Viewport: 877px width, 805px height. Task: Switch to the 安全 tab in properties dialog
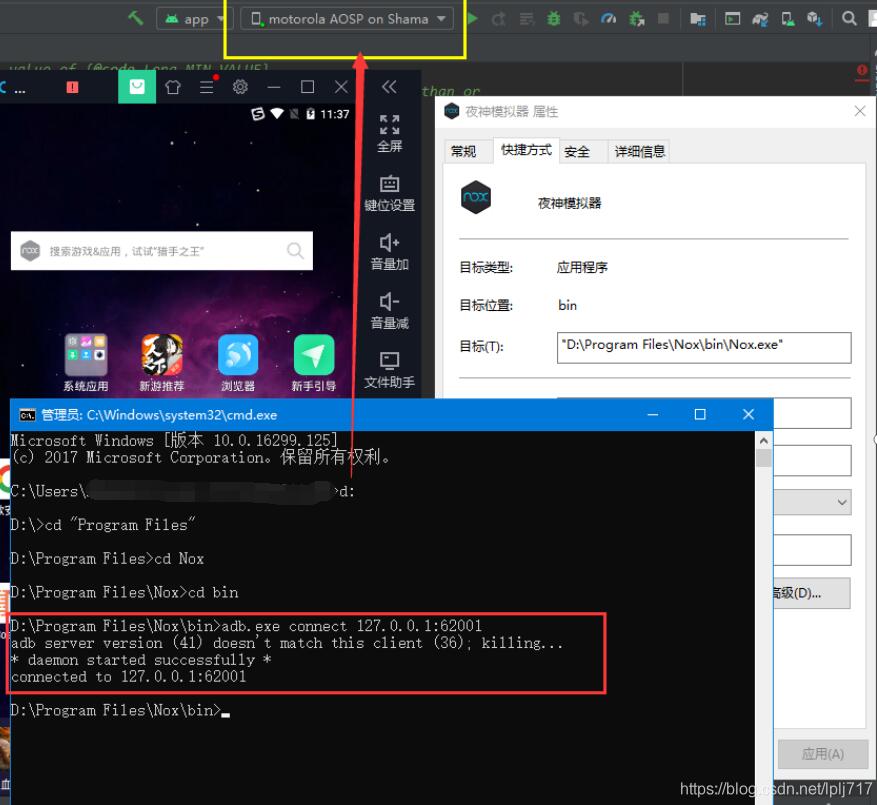click(577, 152)
